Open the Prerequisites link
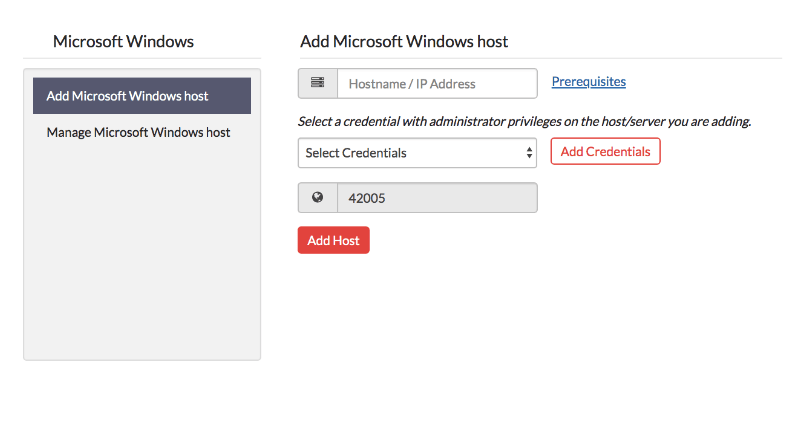This screenshot has height=445, width=800. click(x=588, y=82)
